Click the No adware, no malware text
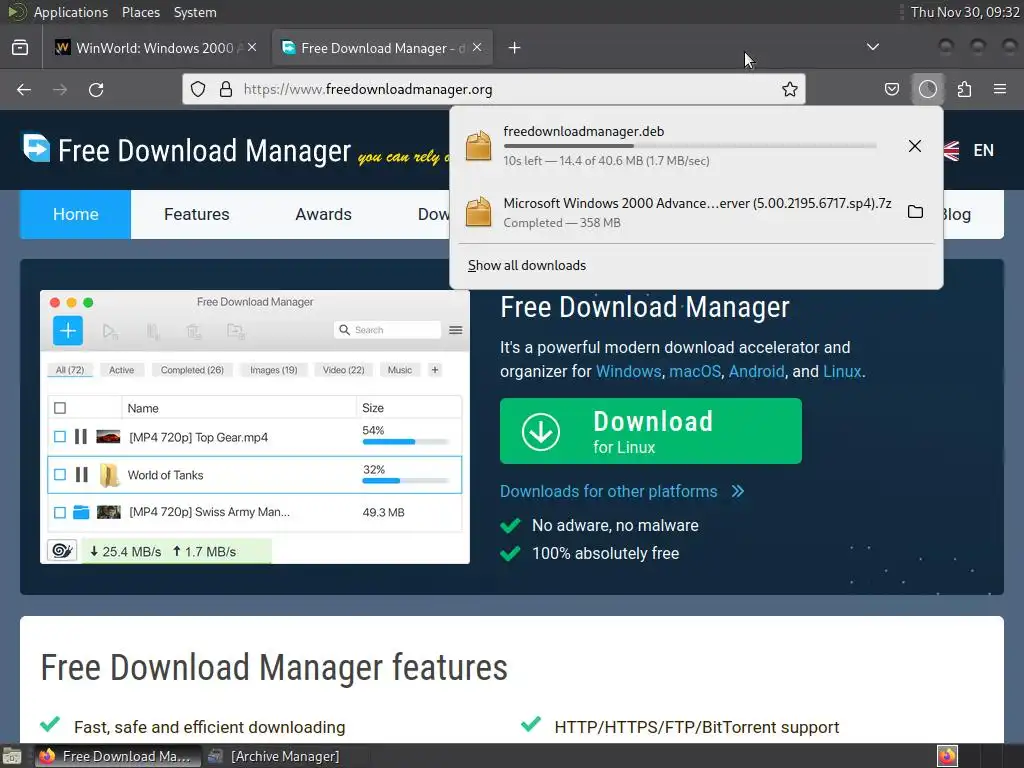This screenshot has height=768, width=1024. click(615, 525)
